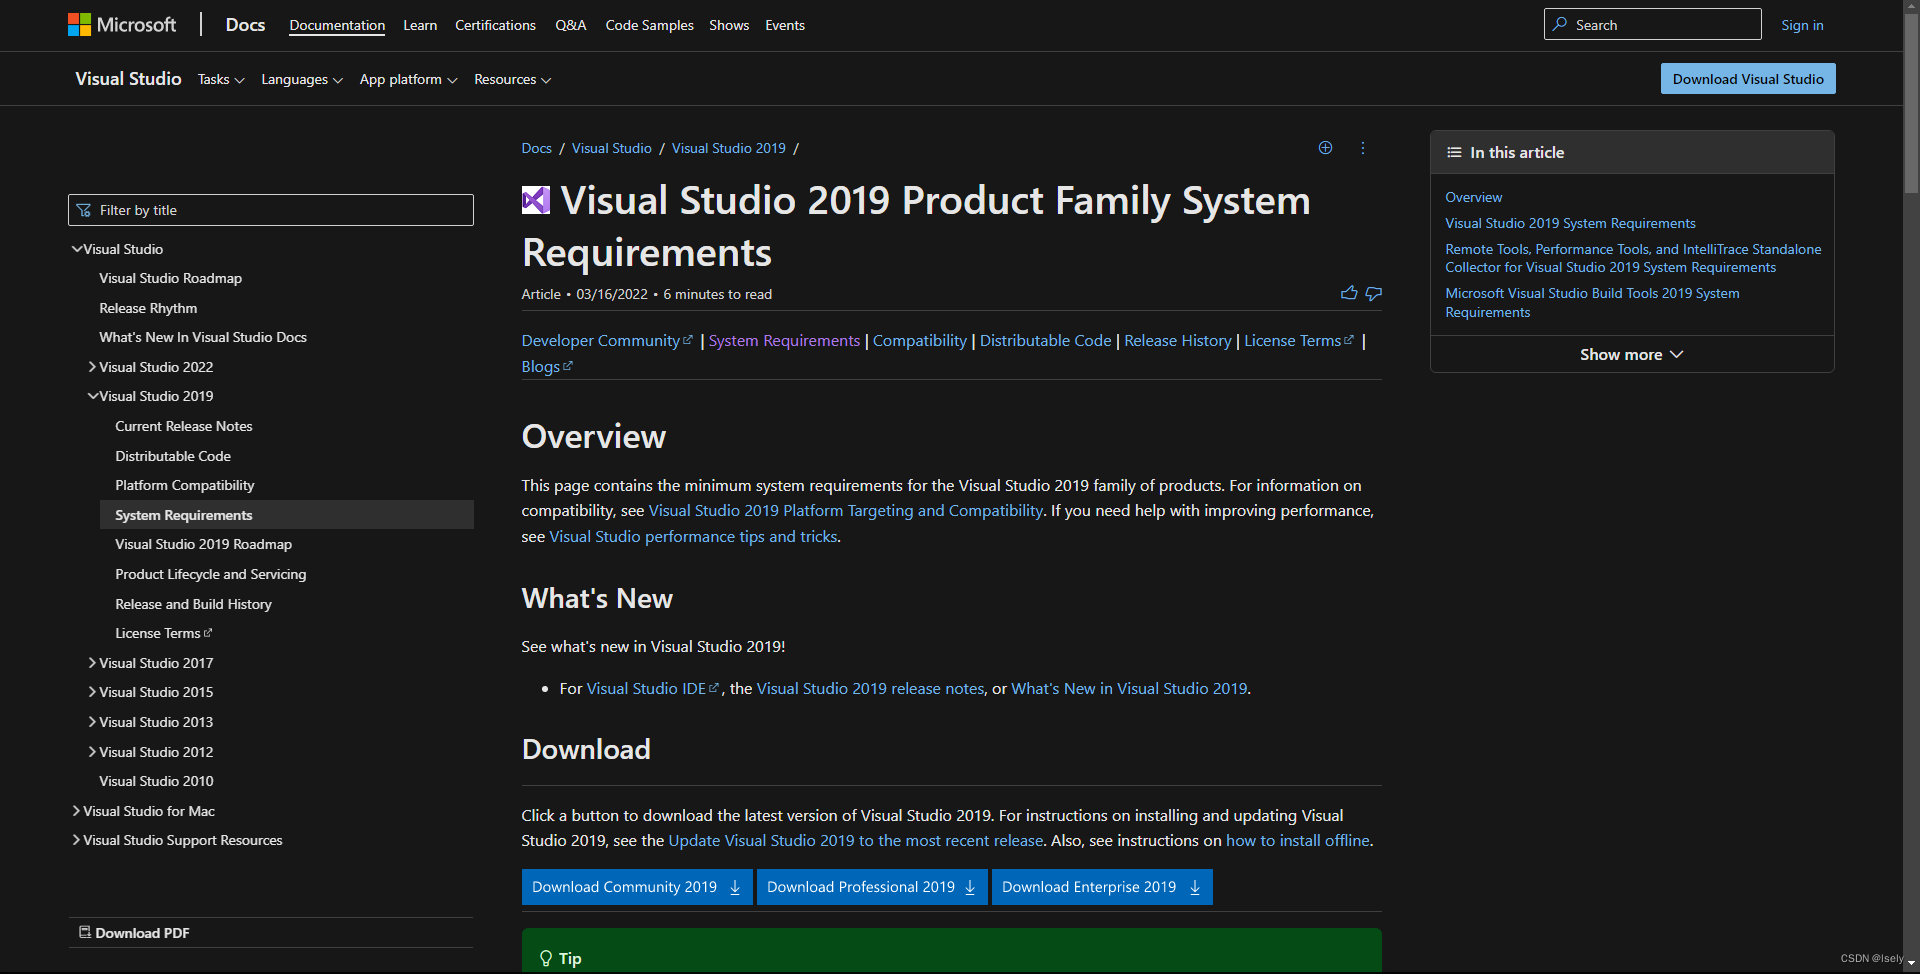Screen dimensions: 1920x974
Task: Click Visual Studio product name in header
Action: 128,79
